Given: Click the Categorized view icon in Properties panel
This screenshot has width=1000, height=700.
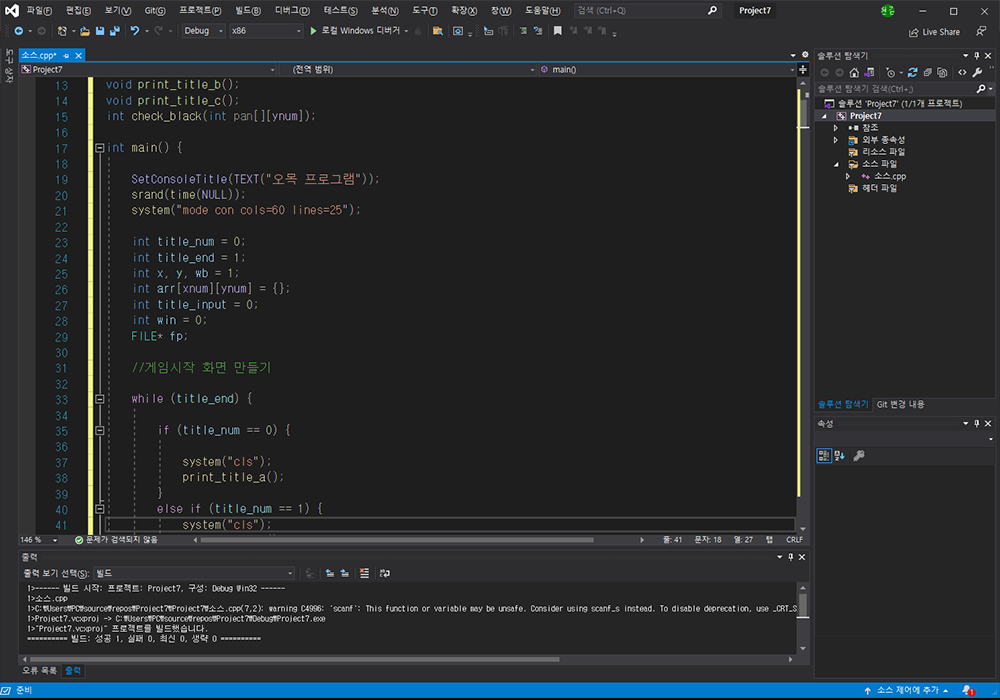Looking at the screenshot, I should click(x=824, y=455).
